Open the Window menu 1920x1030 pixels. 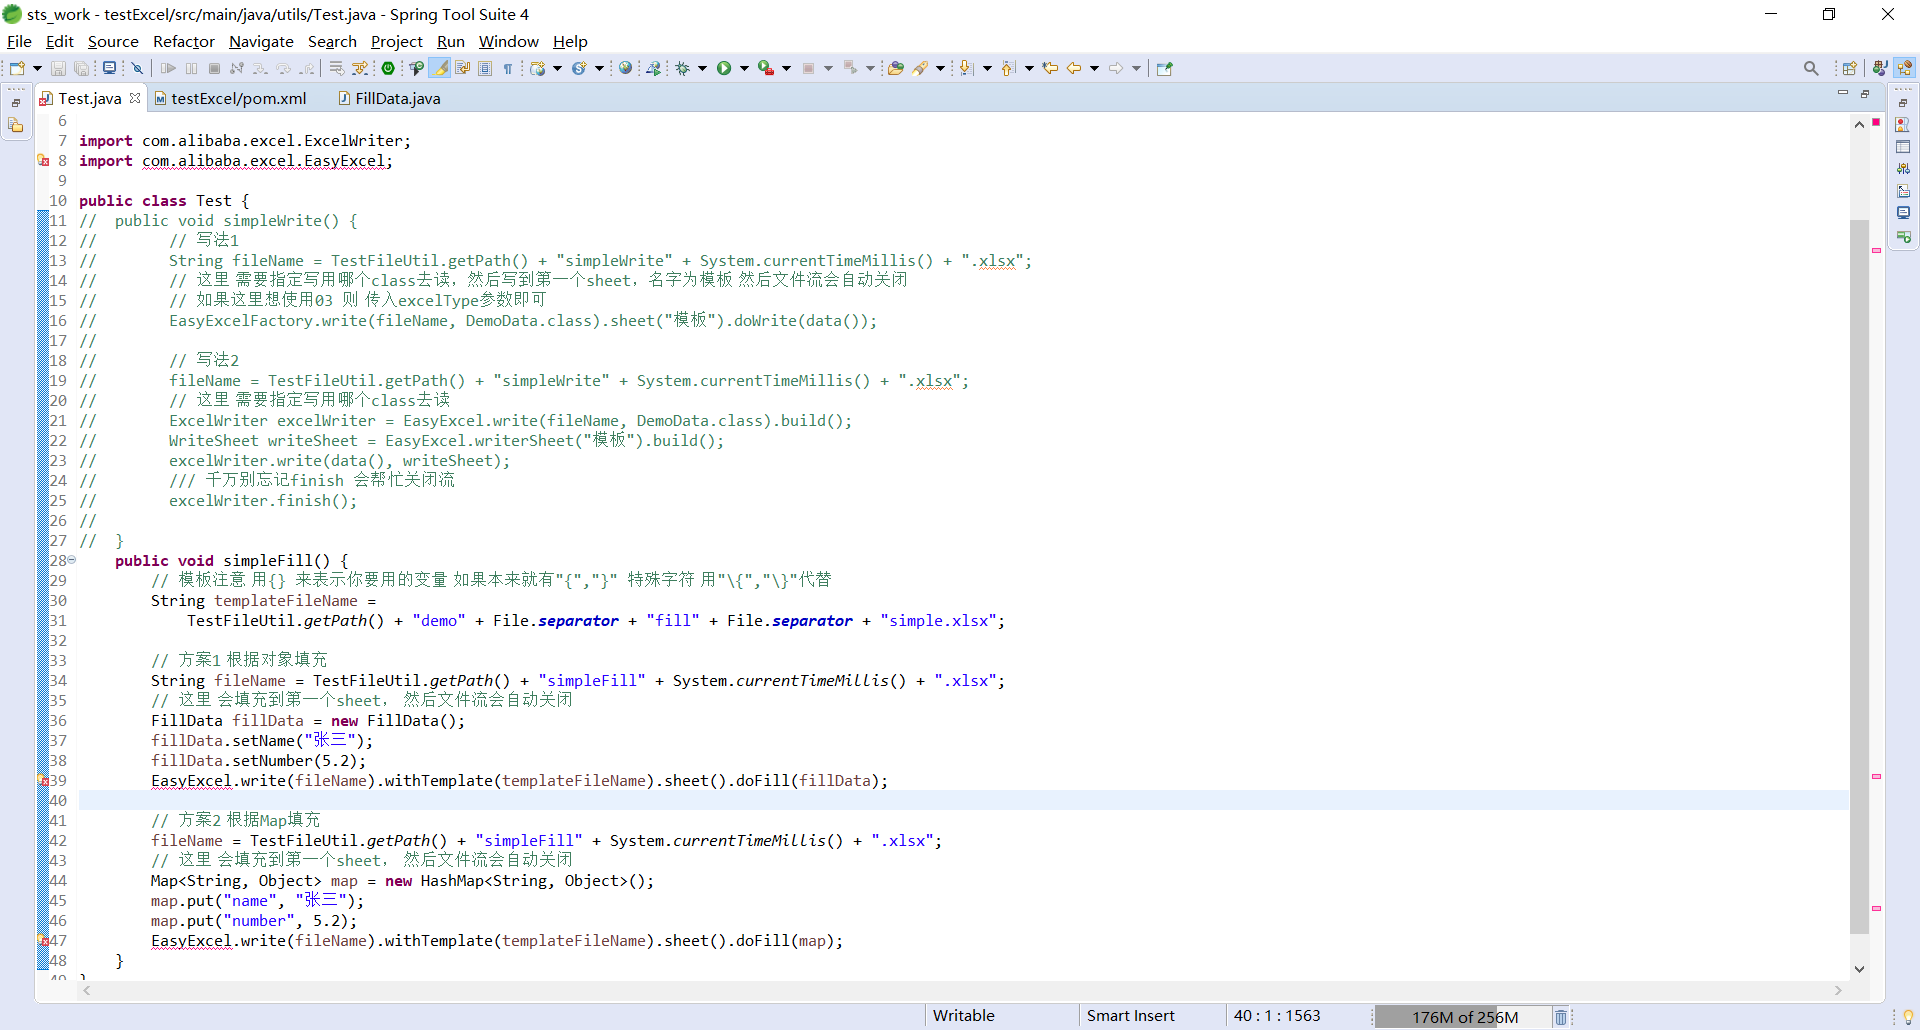coord(508,41)
